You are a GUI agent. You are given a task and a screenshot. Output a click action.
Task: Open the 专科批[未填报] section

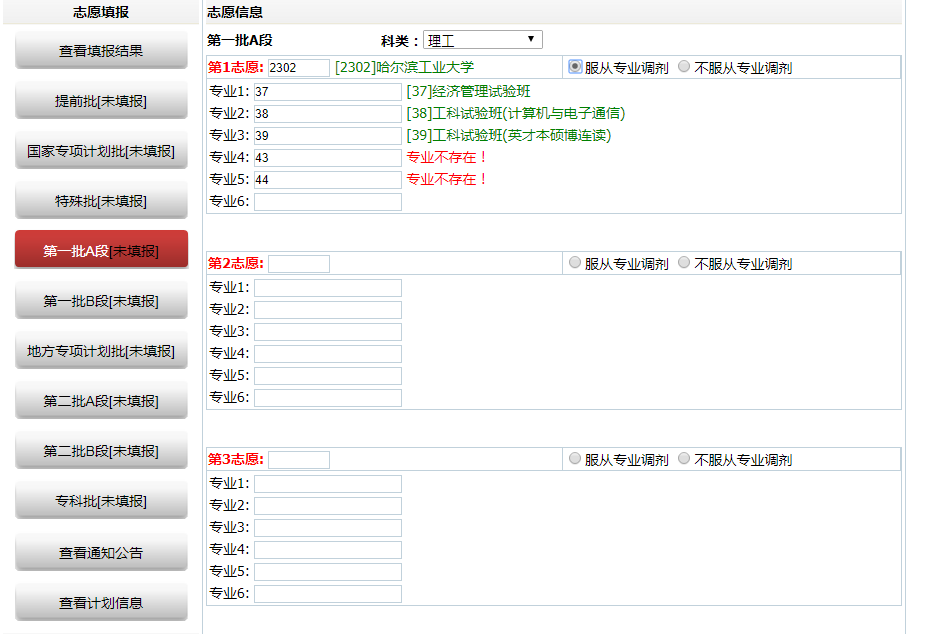click(x=101, y=501)
